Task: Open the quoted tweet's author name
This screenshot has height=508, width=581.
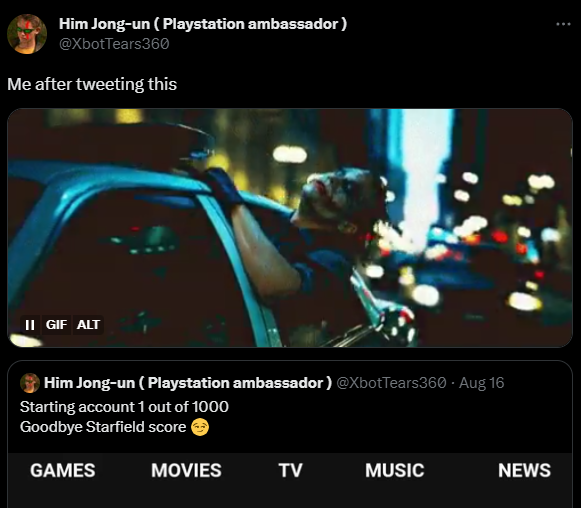Action: 188,383
